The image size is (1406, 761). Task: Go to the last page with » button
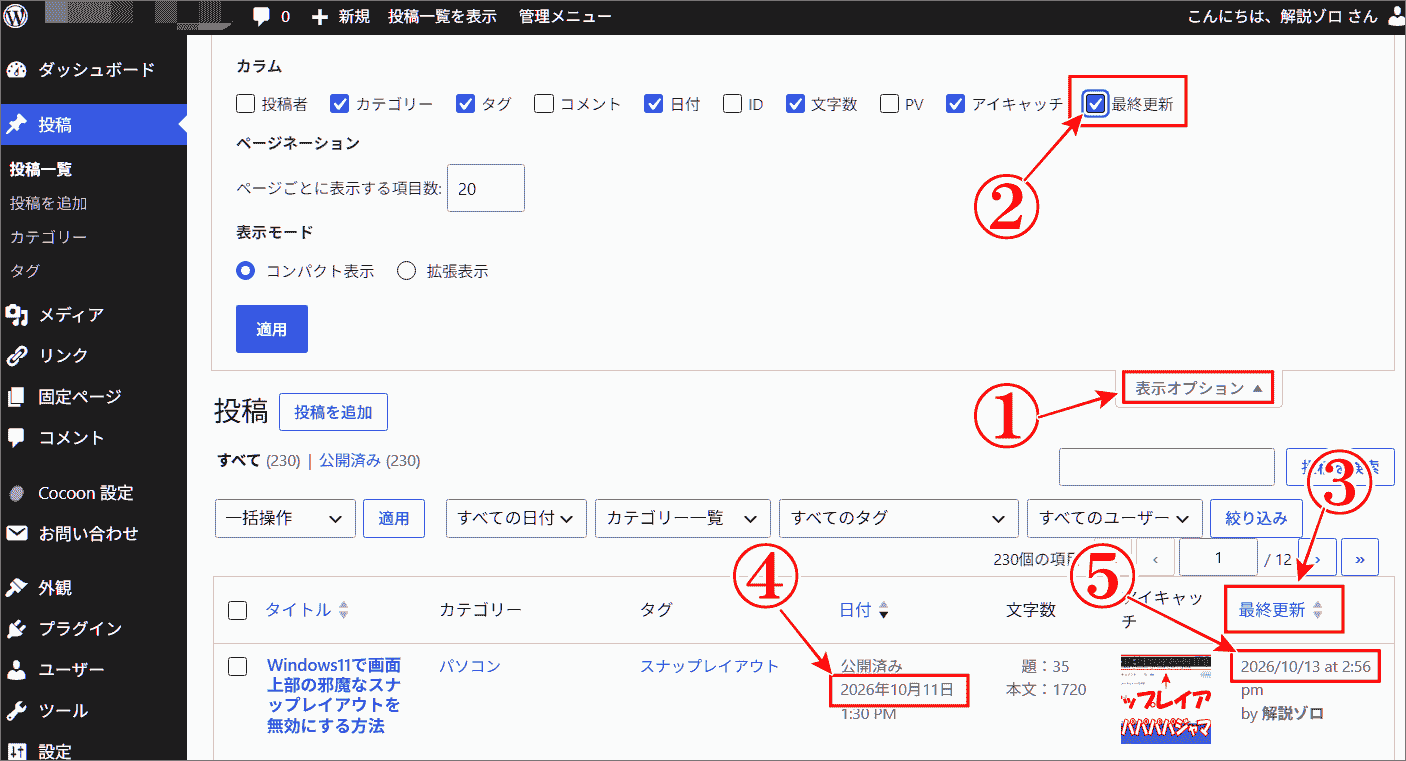[x=1360, y=558]
